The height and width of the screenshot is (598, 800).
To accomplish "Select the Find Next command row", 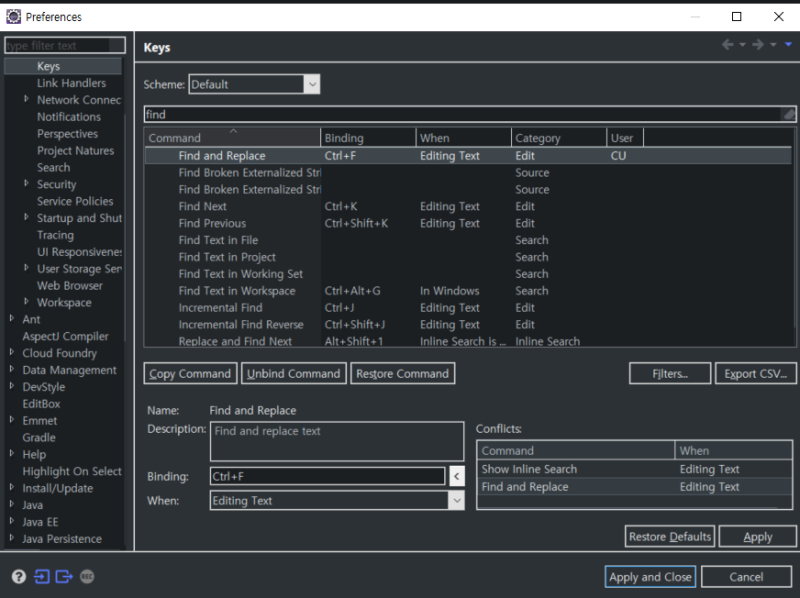I will (203, 207).
